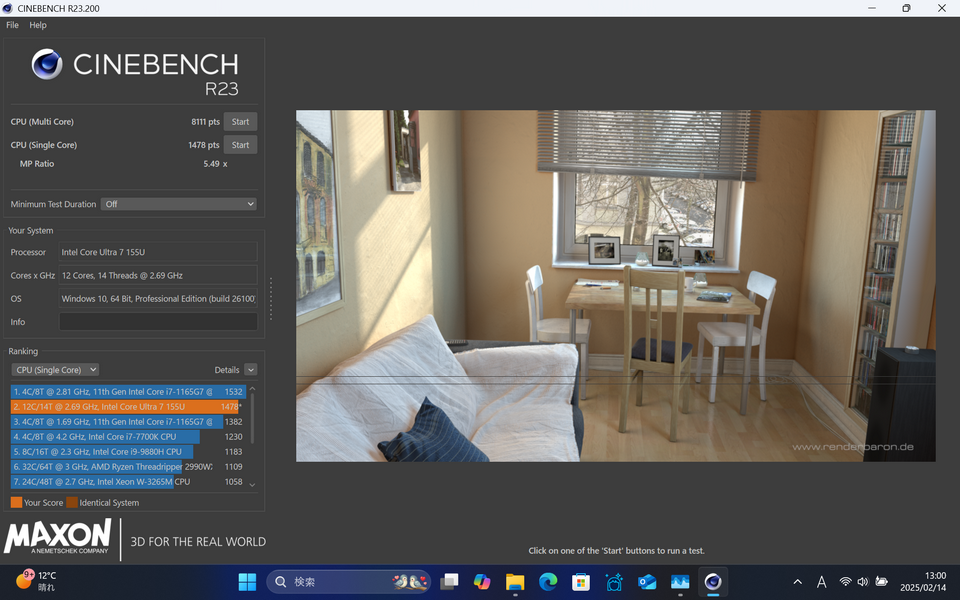The height and width of the screenshot is (600, 960).
Task: Show hidden tray icons chevron
Action: [x=797, y=582]
